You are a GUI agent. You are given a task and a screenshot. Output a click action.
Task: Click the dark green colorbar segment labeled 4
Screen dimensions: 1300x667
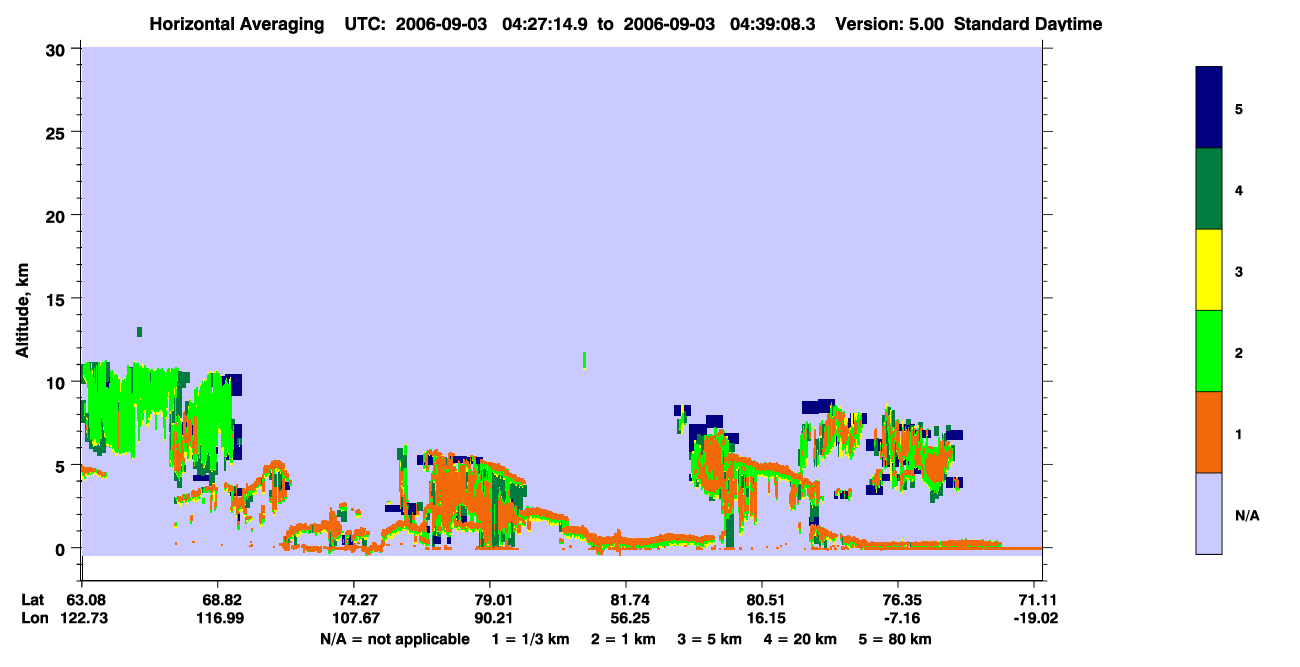coord(1209,189)
